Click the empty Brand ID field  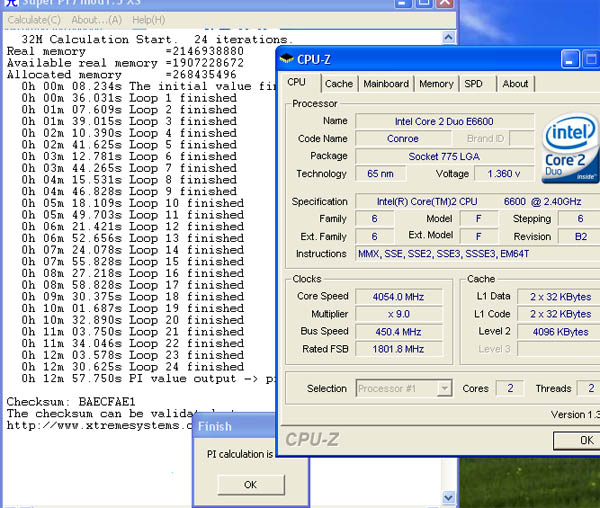[x=522, y=138]
